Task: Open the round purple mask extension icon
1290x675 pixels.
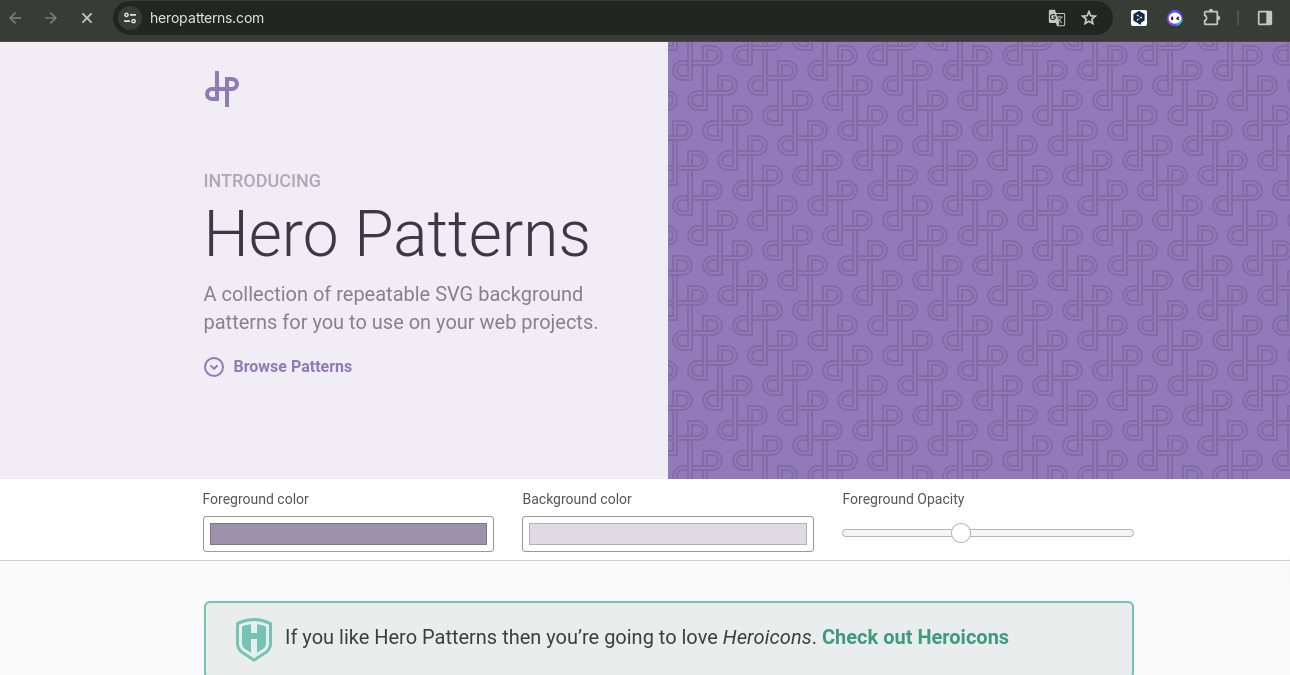Action: [1175, 18]
